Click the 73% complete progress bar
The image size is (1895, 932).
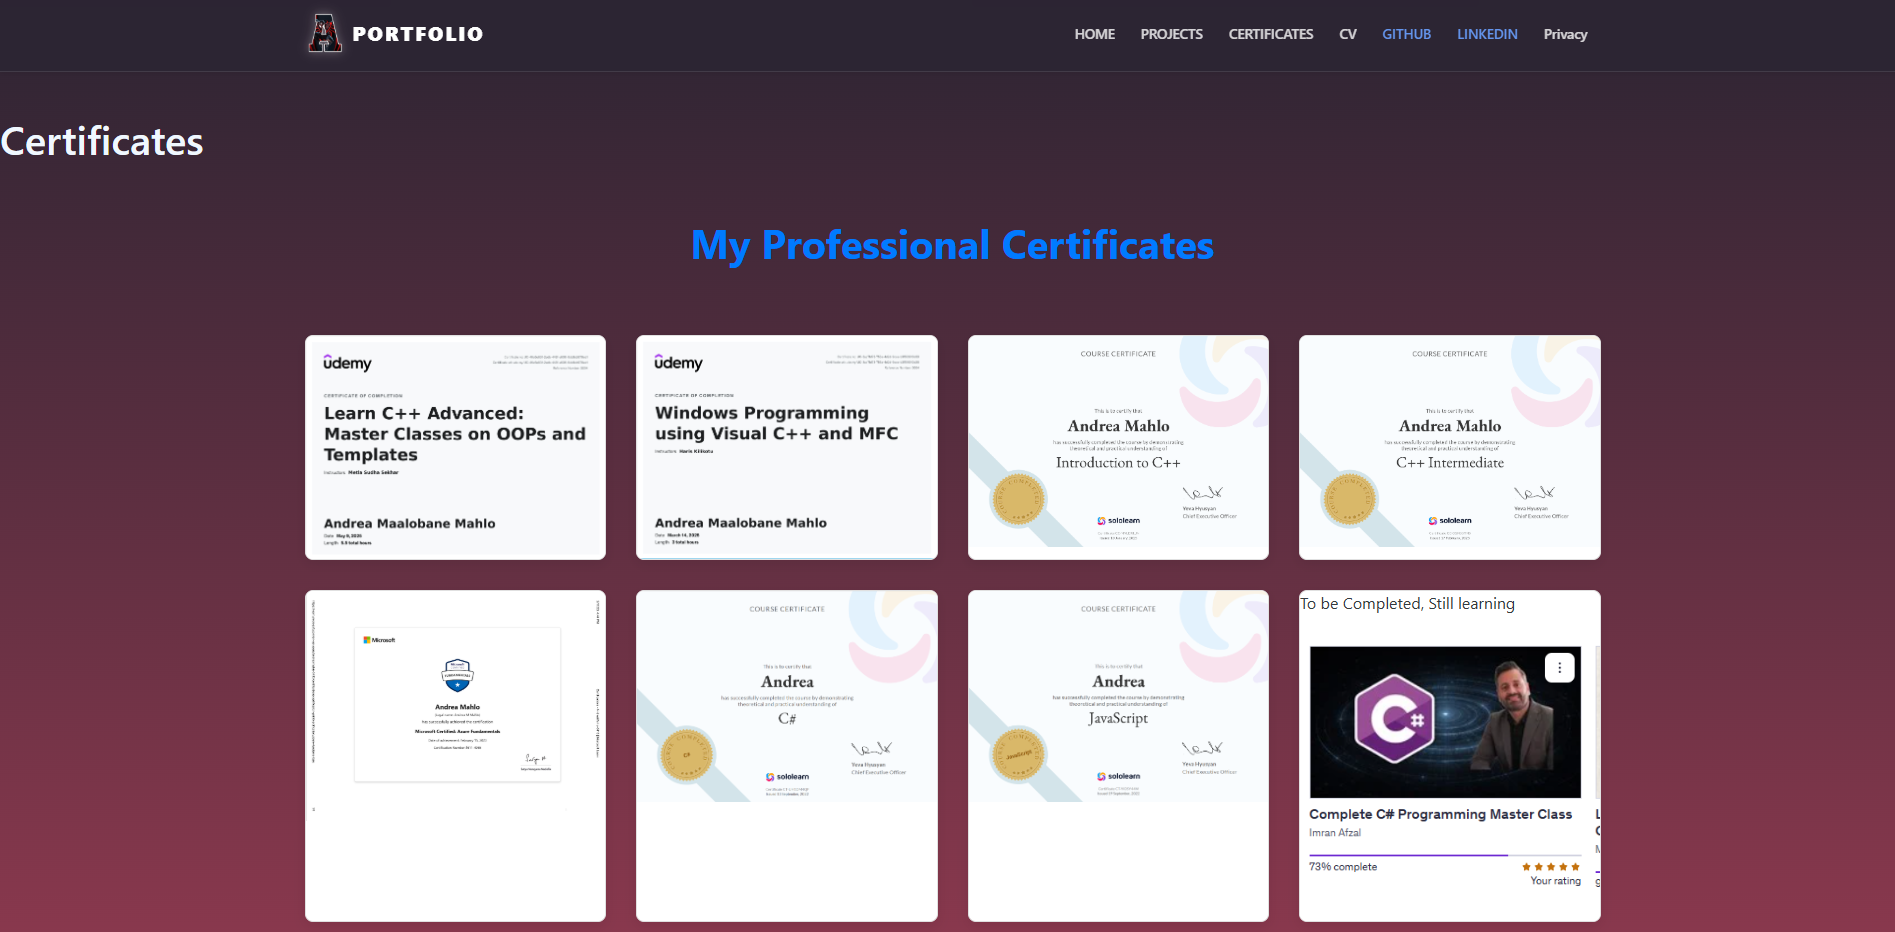[1444, 855]
